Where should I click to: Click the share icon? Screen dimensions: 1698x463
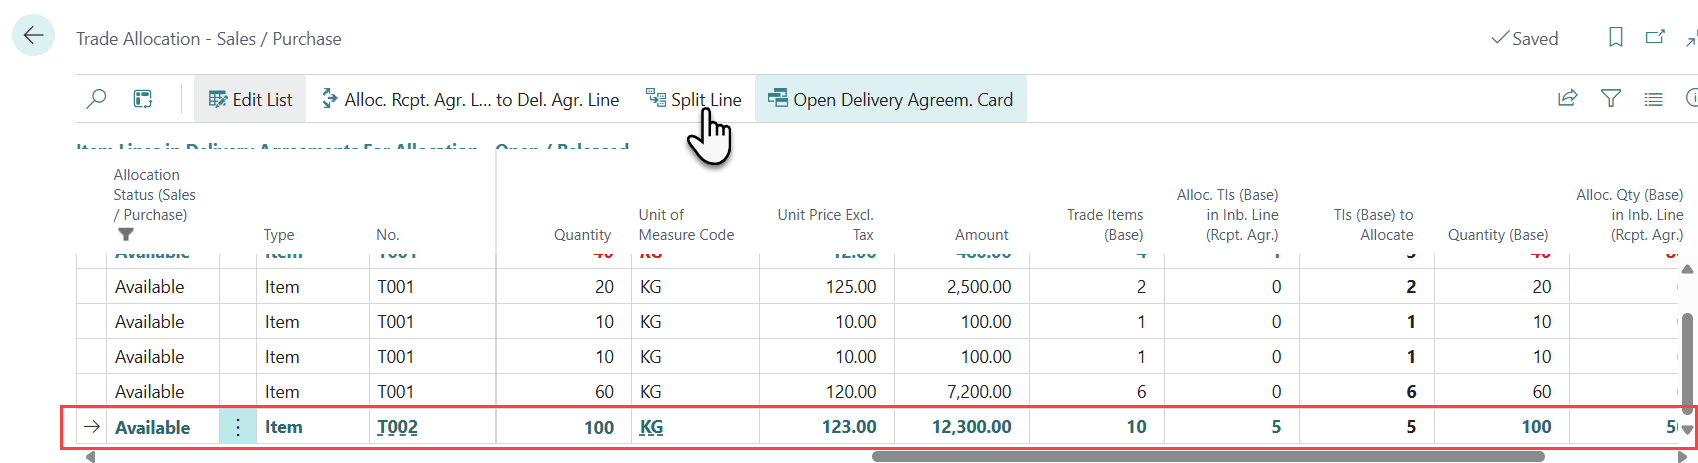[1567, 98]
